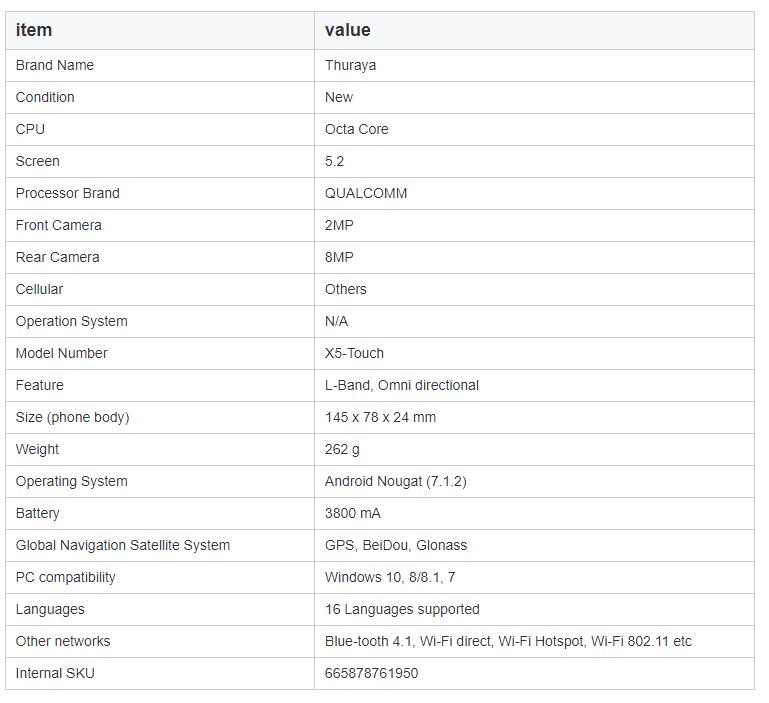Click the Rear Camera 8MP value
The image size is (769, 703).
point(339,257)
